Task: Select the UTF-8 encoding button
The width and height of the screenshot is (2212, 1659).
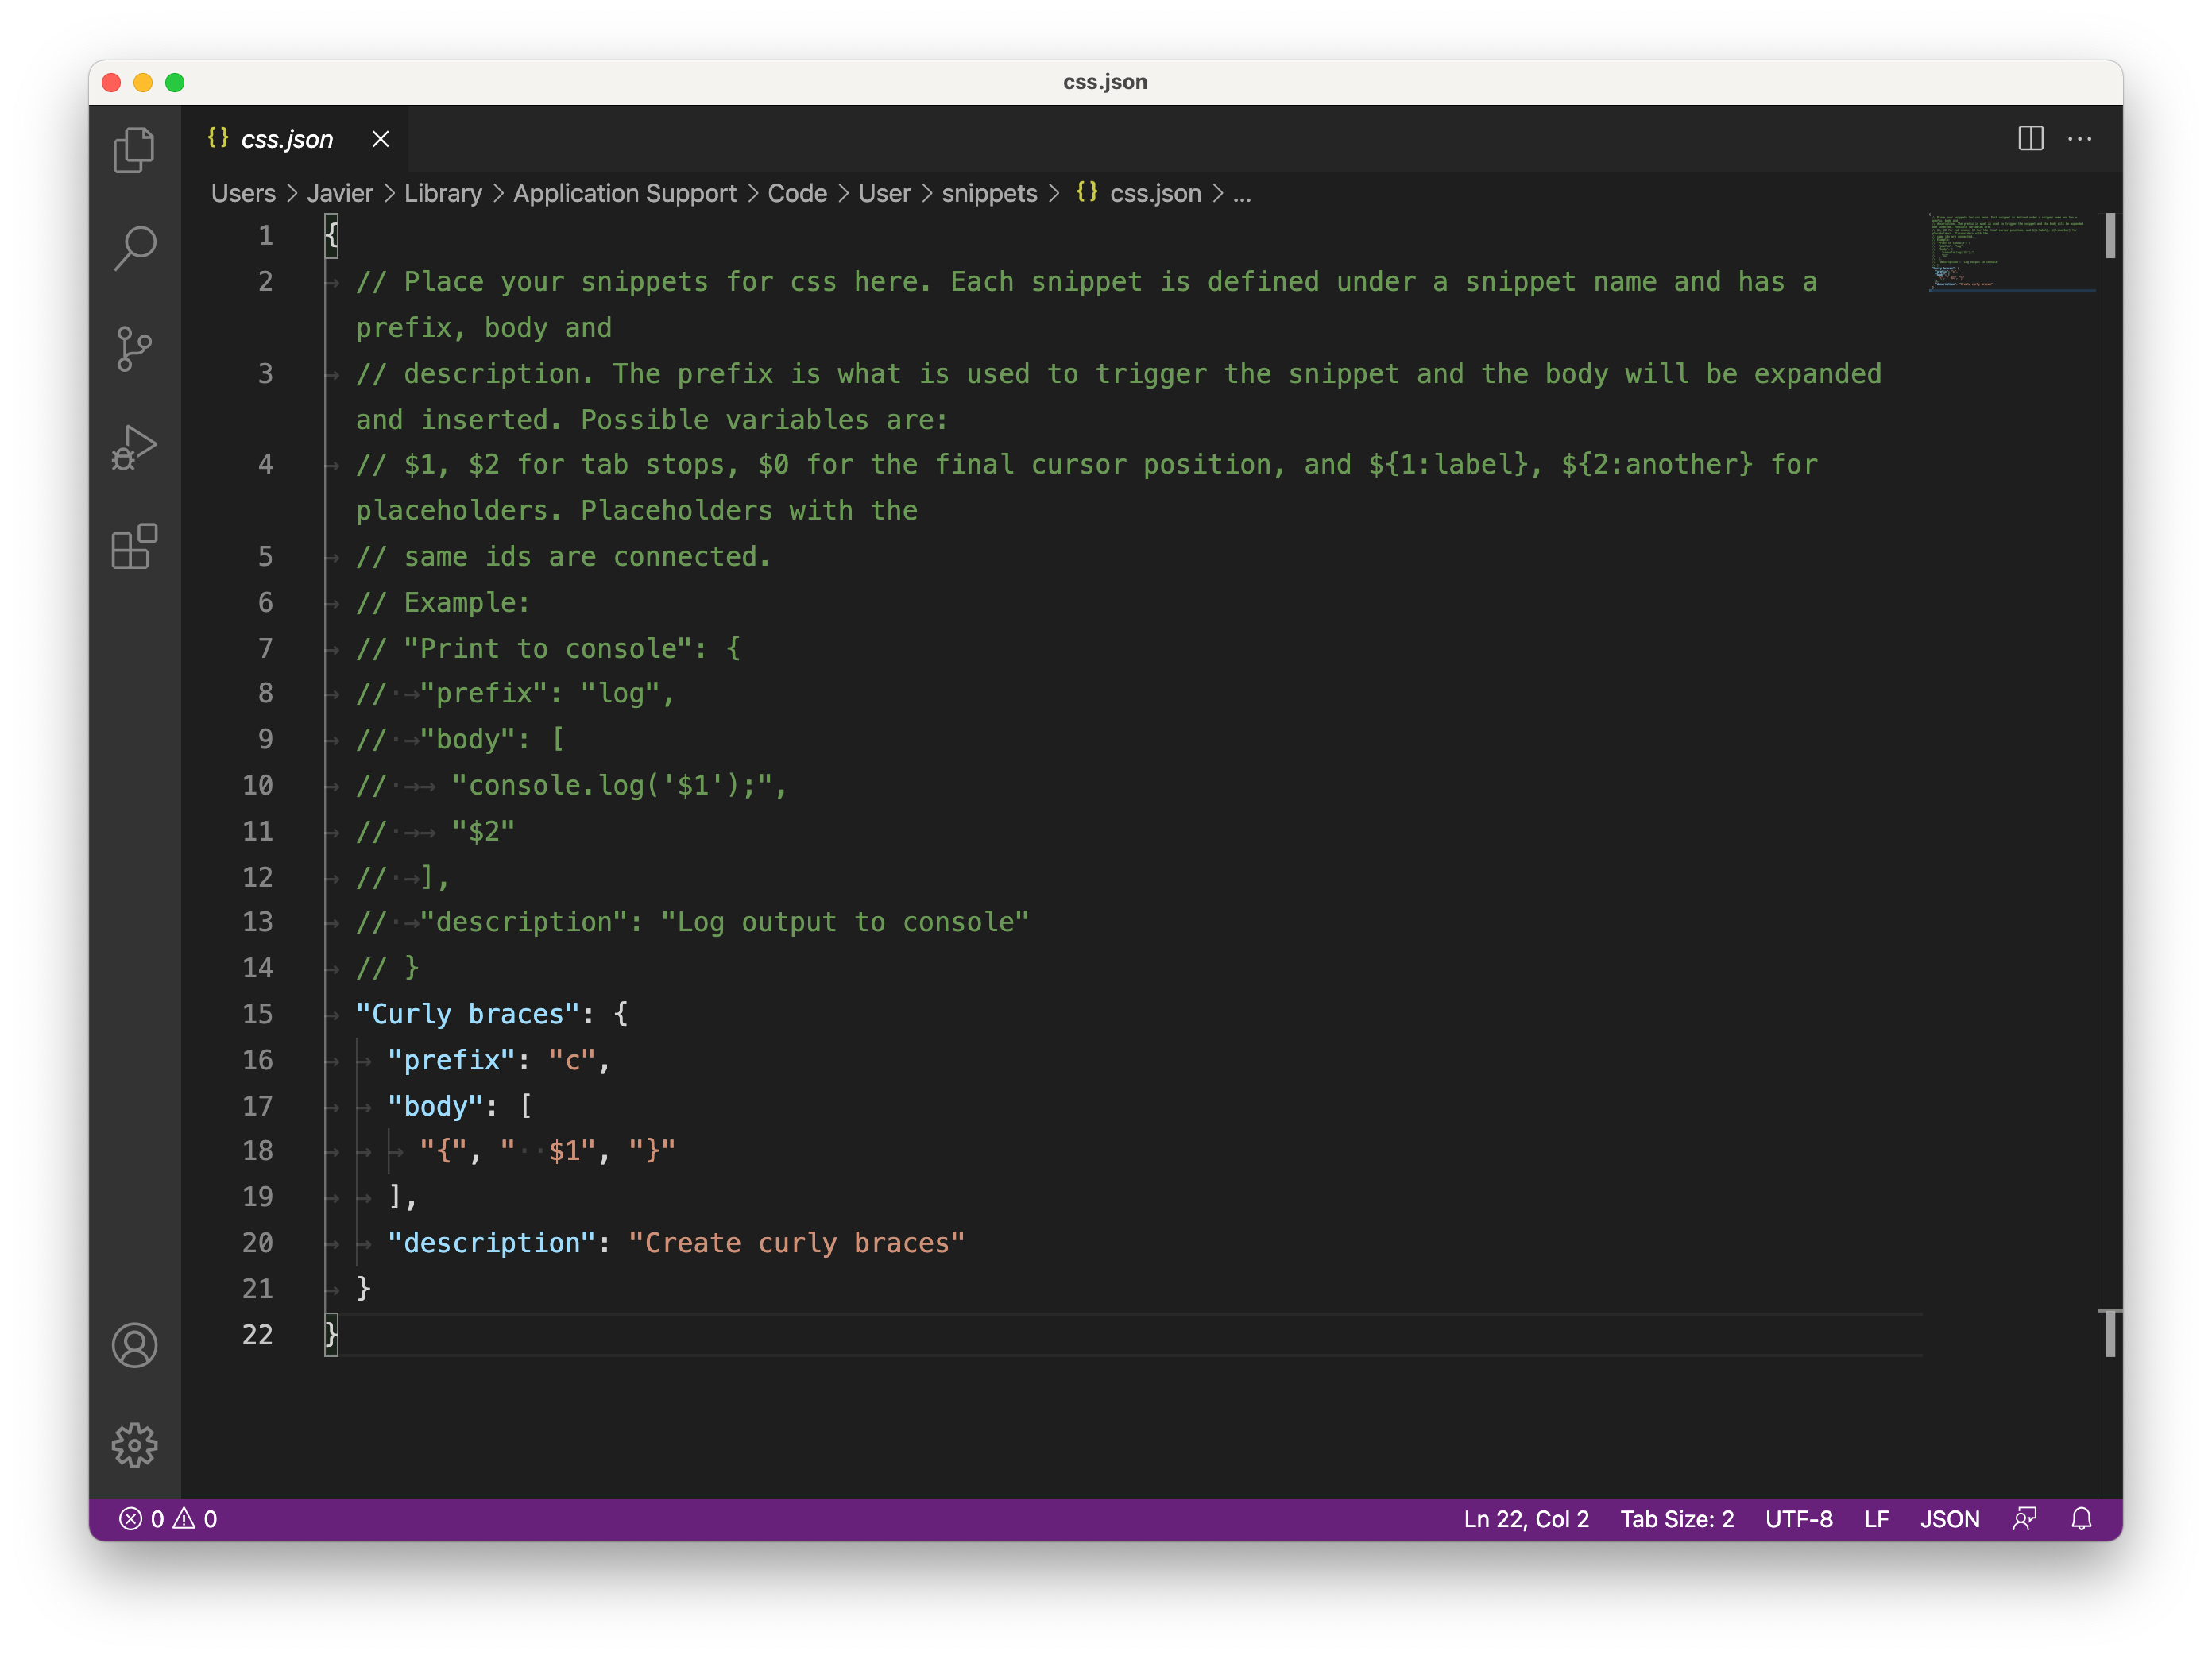Action: pos(1801,1518)
